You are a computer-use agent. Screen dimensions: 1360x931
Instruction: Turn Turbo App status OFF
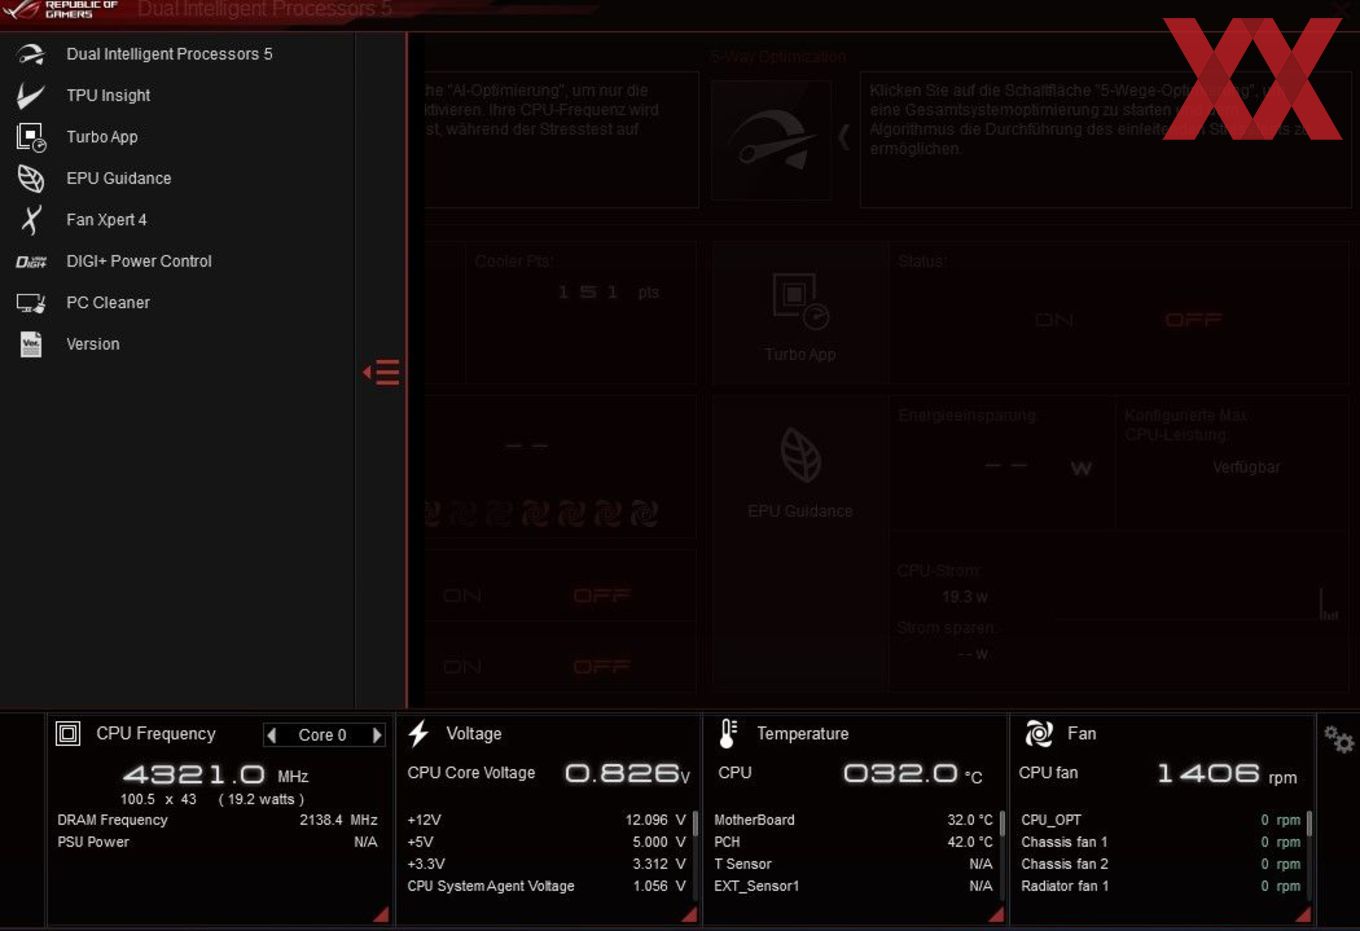tap(1193, 320)
